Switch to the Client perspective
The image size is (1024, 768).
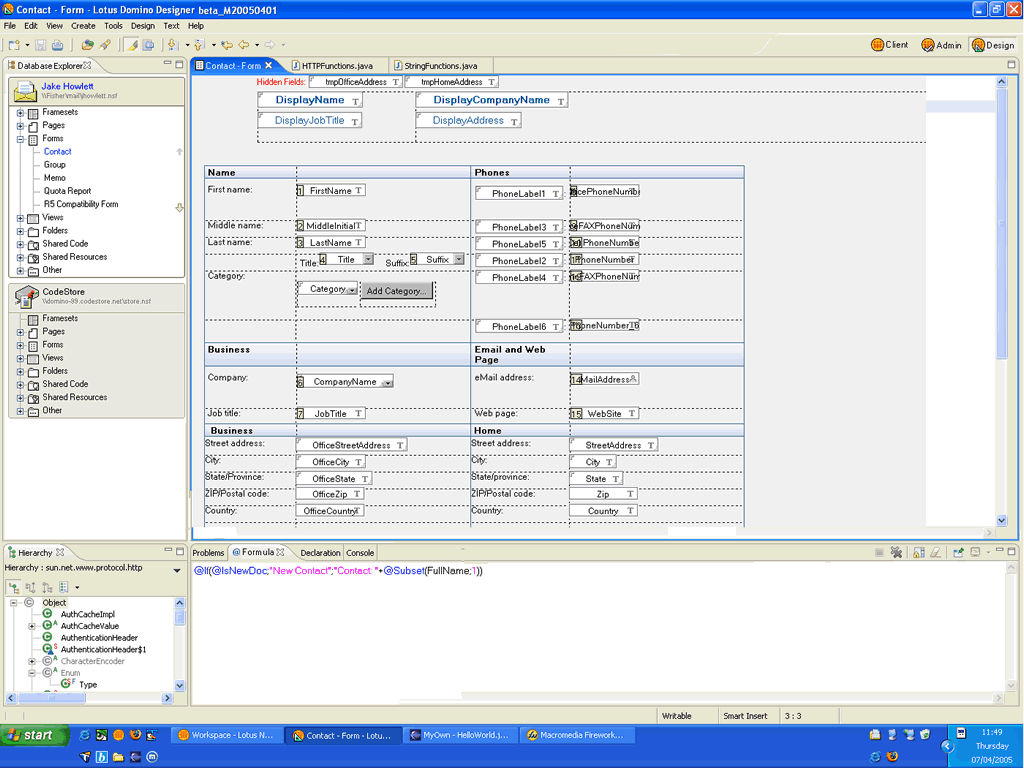pos(889,44)
